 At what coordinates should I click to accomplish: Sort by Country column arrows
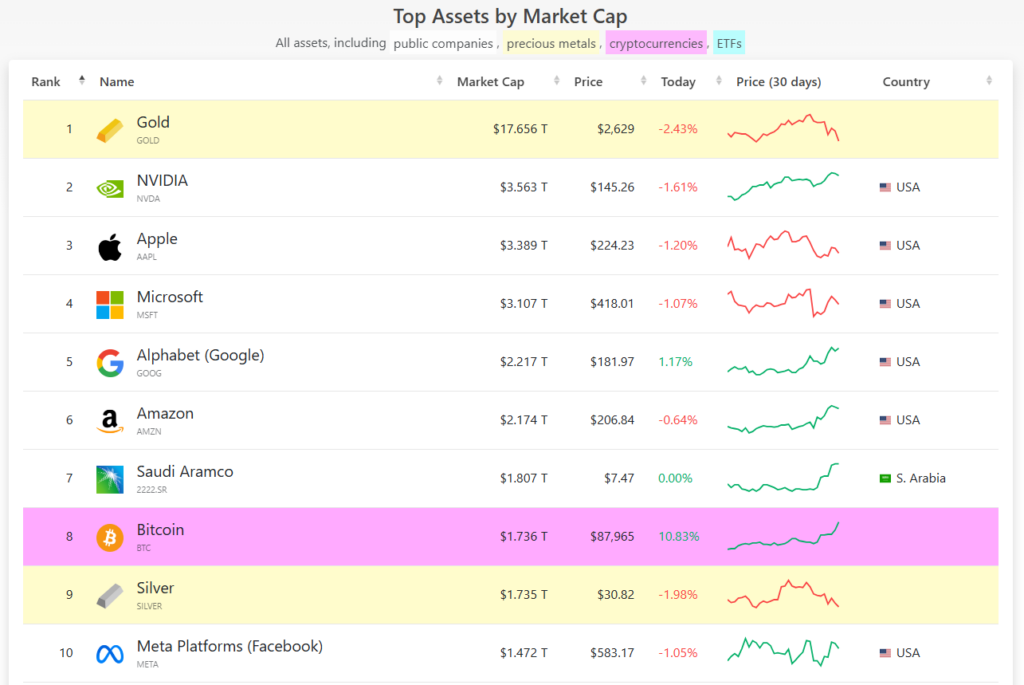pyautogui.click(x=989, y=82)
